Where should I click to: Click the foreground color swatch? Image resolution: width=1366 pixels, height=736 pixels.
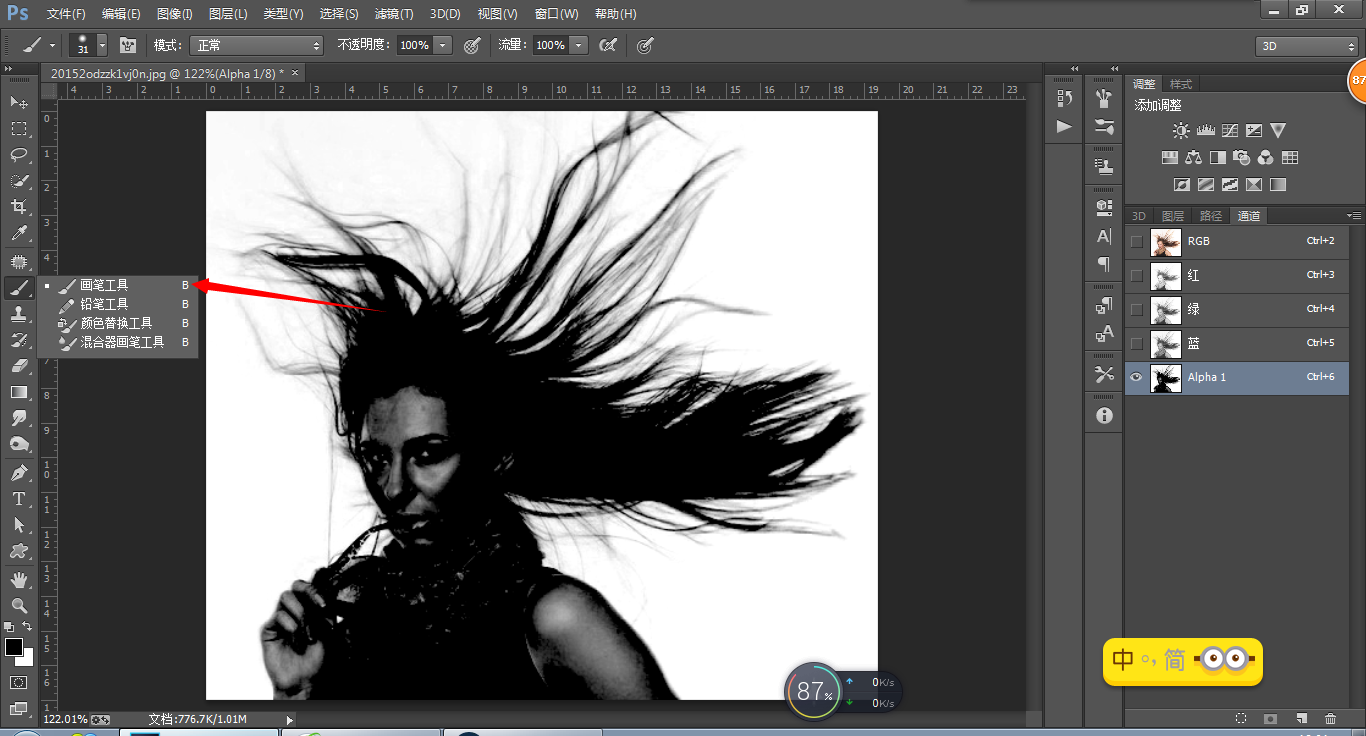point(13,647)
